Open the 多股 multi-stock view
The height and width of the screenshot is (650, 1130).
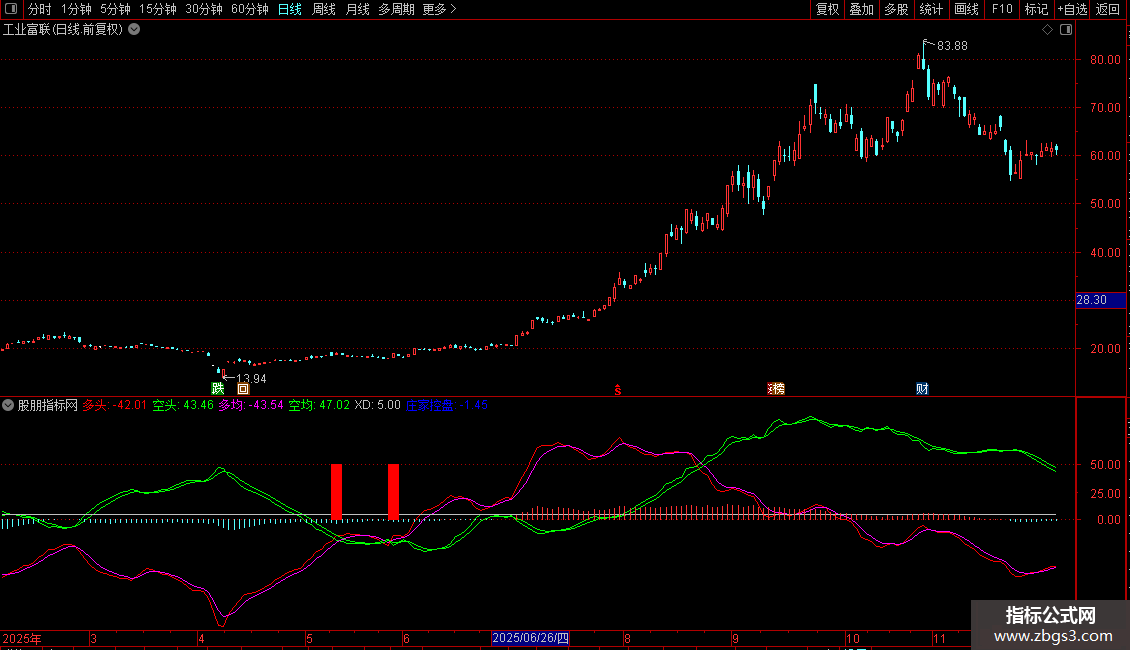[896, 9]
